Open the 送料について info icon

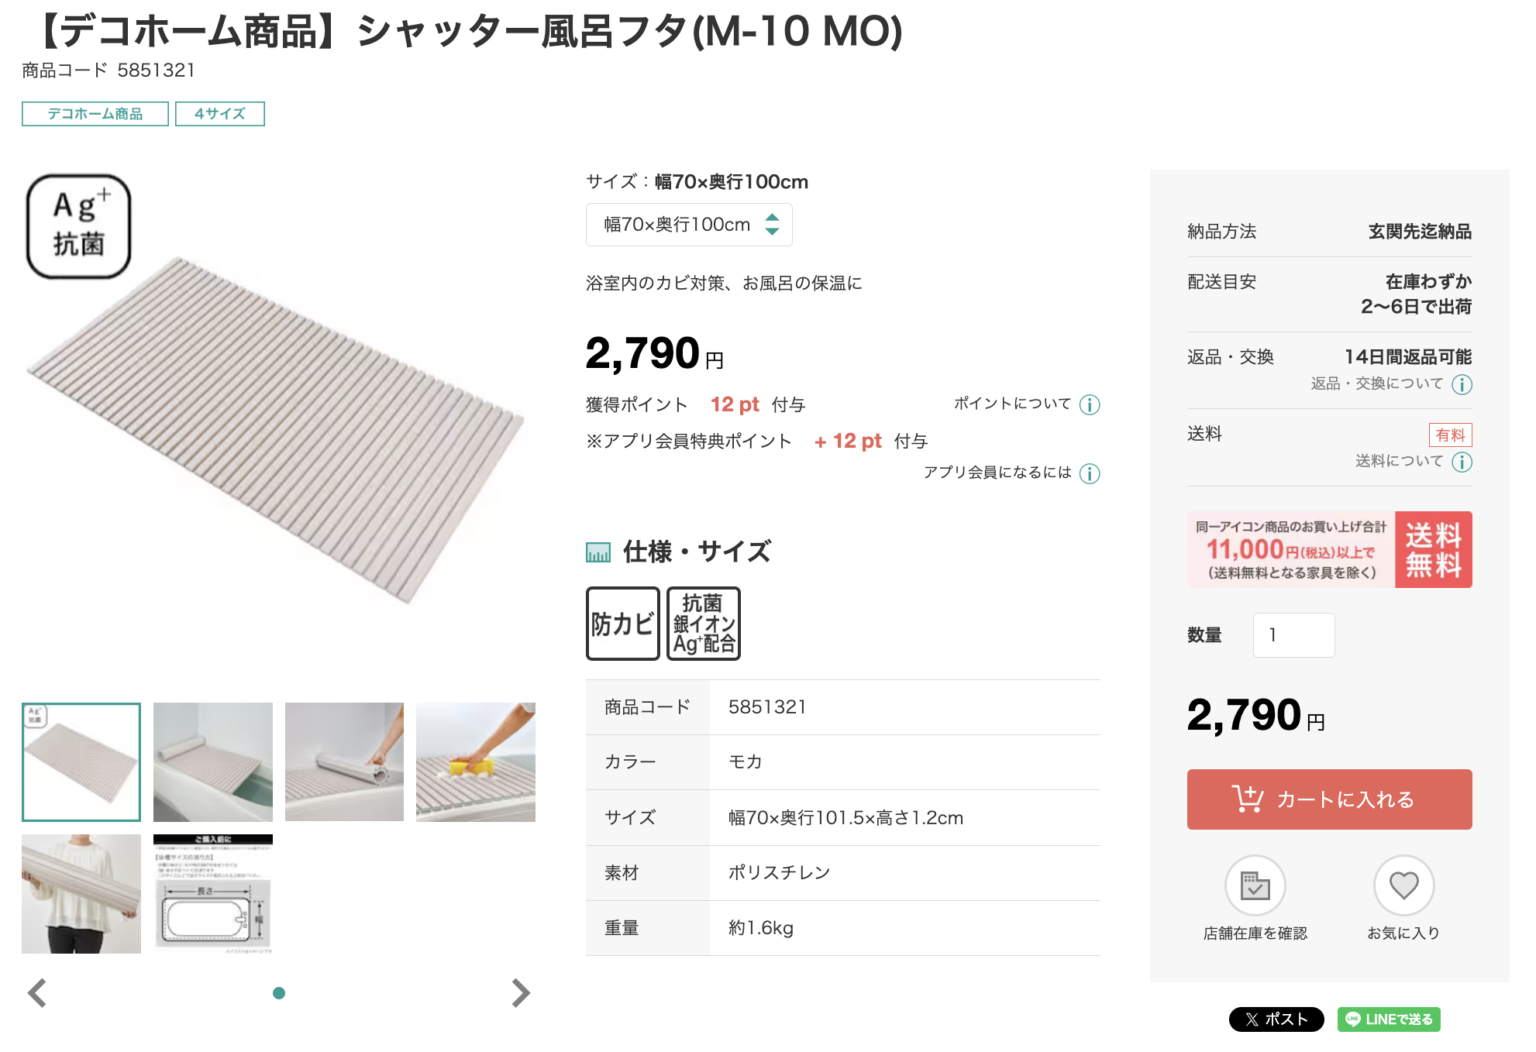[x=1462, y=461]
